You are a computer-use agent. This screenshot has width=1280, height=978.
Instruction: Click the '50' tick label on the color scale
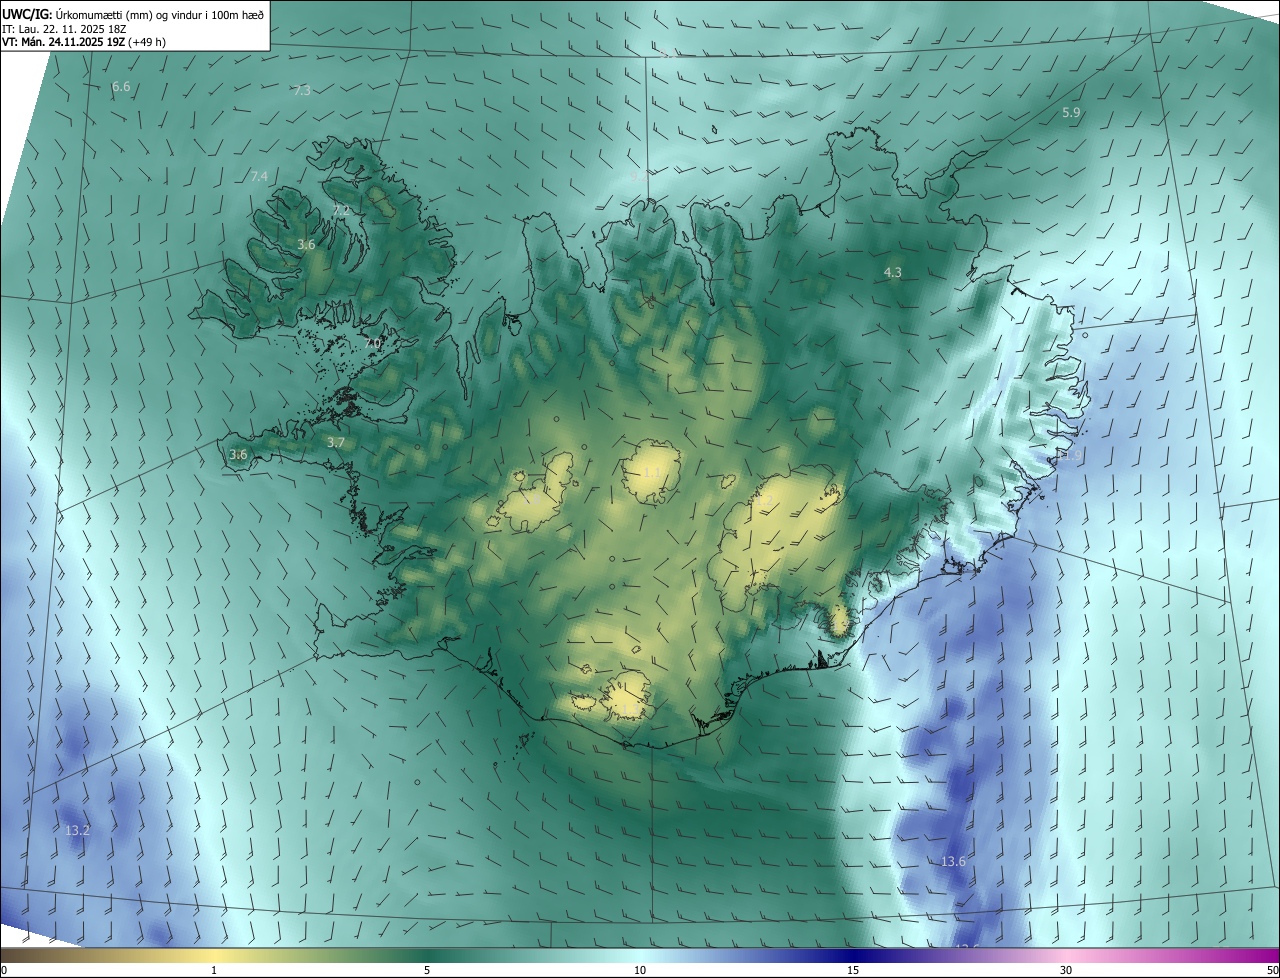(1272, 971)
